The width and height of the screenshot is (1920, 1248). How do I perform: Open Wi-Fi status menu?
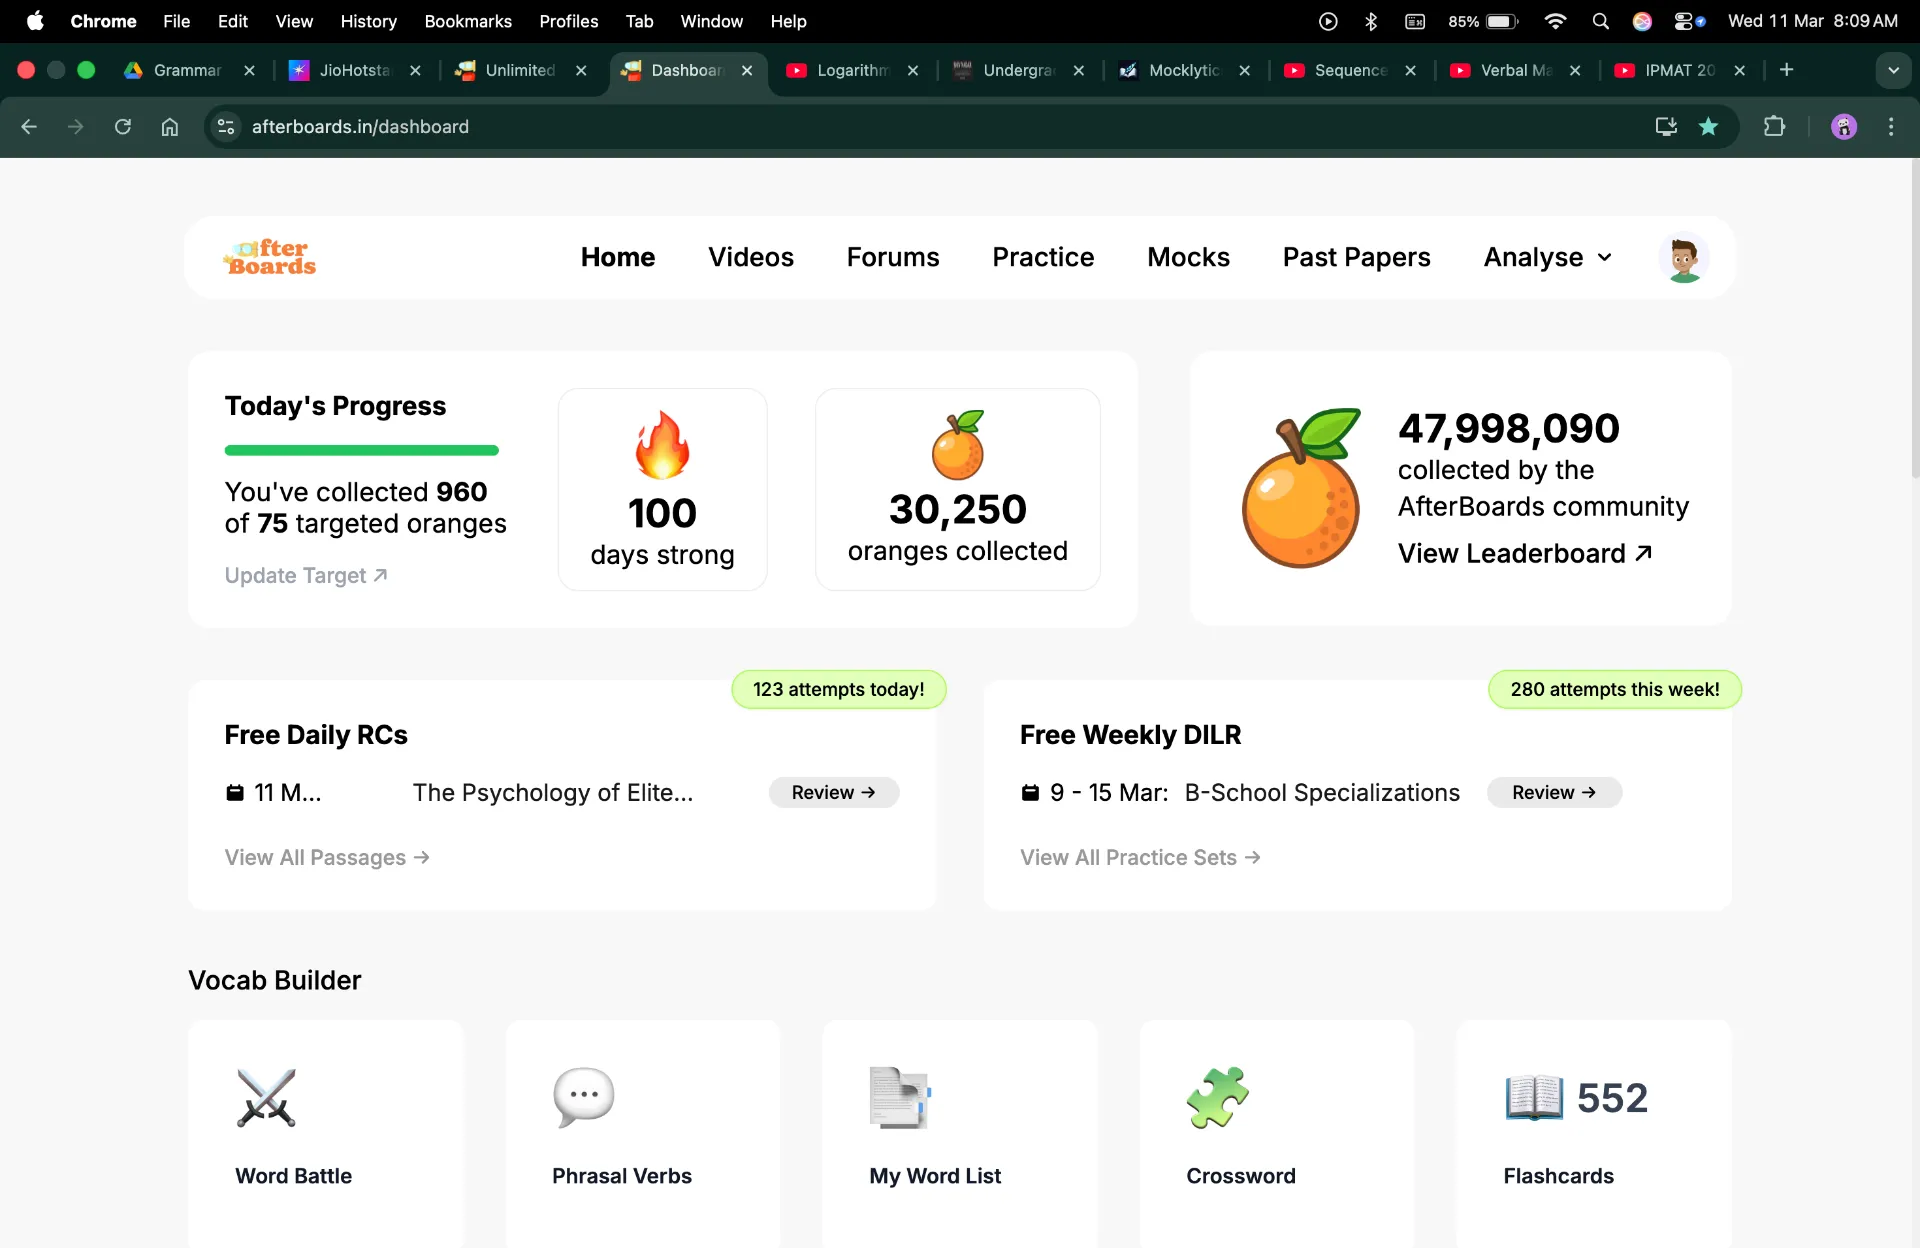point(1555,21)
